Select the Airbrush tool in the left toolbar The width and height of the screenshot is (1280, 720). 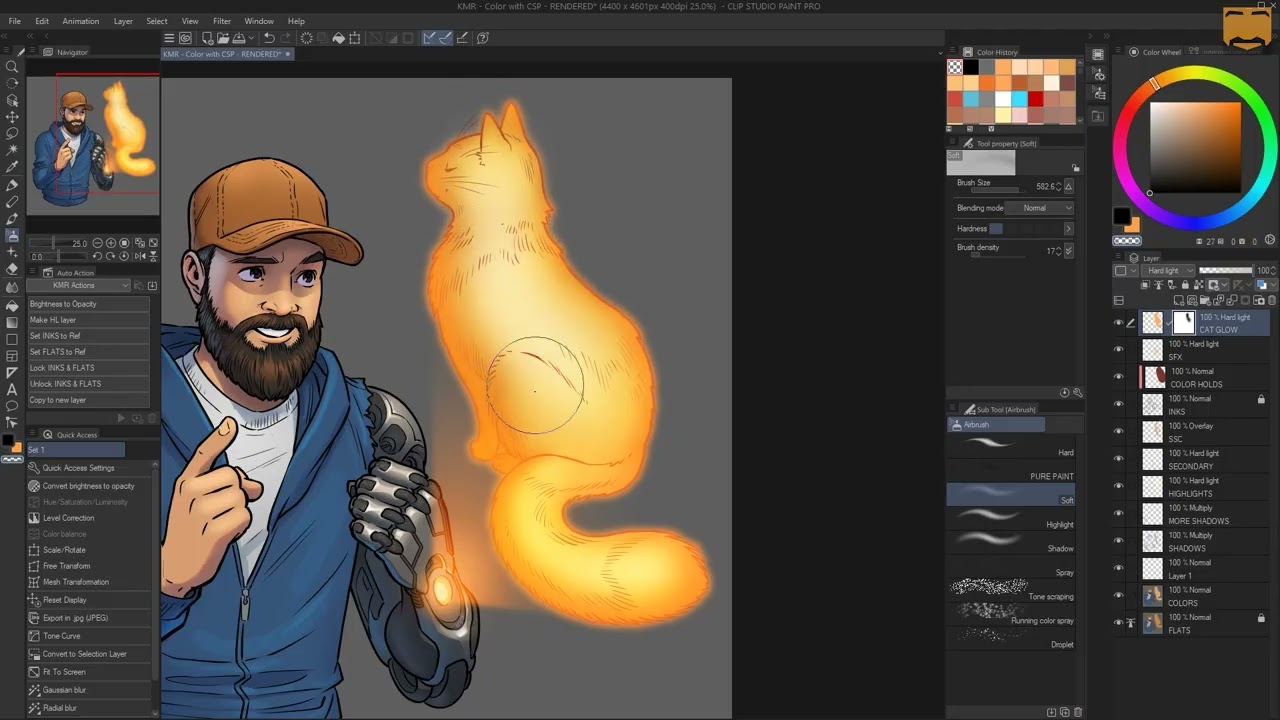click(12, 236)
